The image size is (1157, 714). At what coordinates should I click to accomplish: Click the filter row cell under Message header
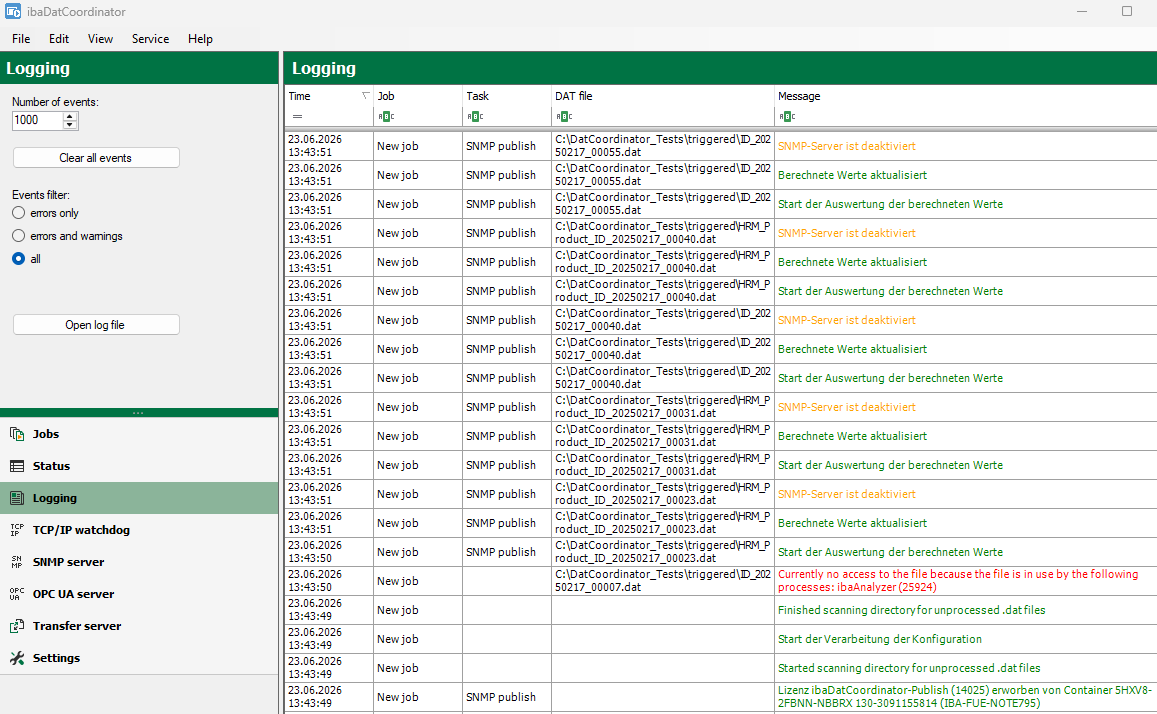965,117
